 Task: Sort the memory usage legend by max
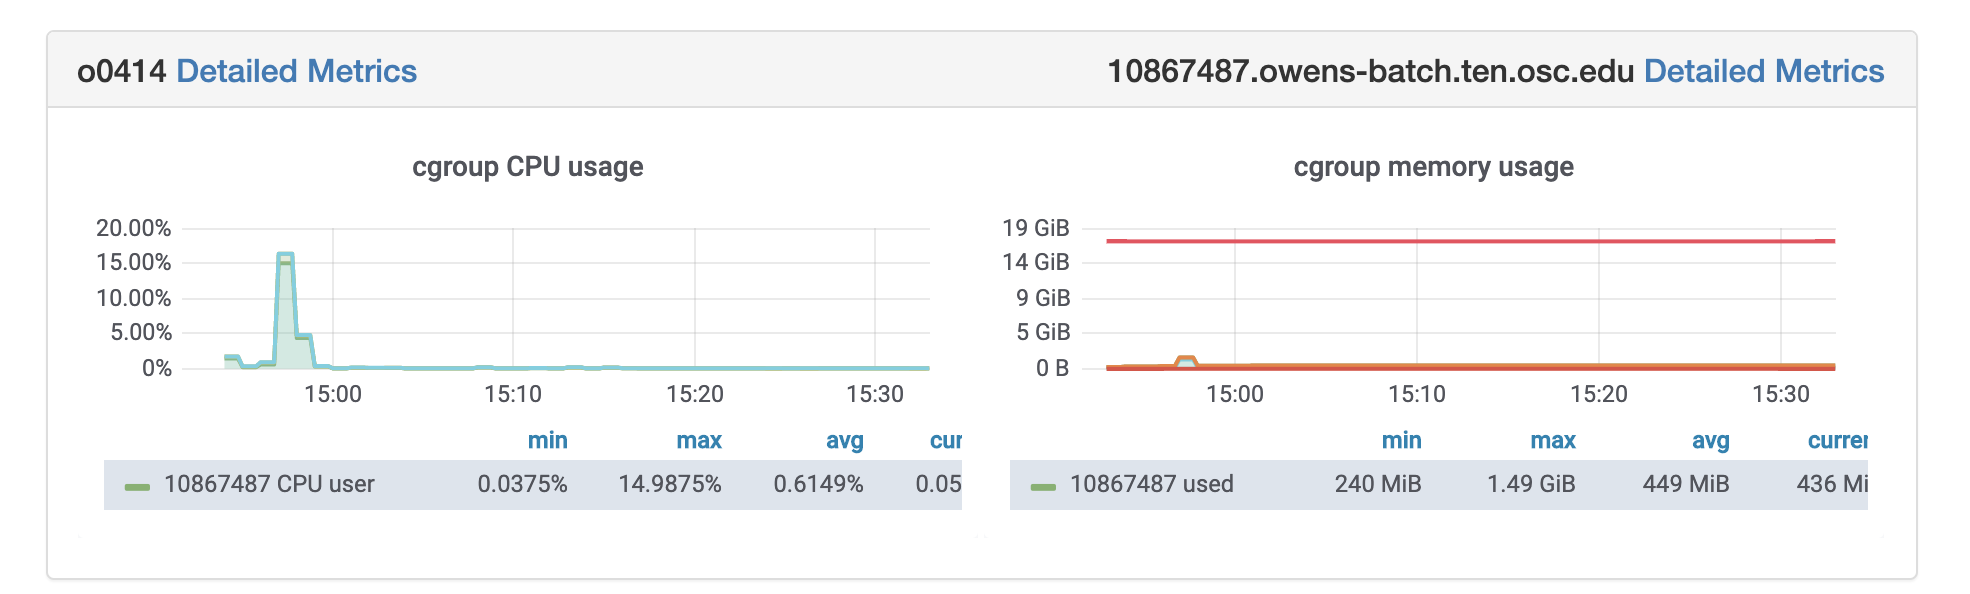click(1552, 440)
